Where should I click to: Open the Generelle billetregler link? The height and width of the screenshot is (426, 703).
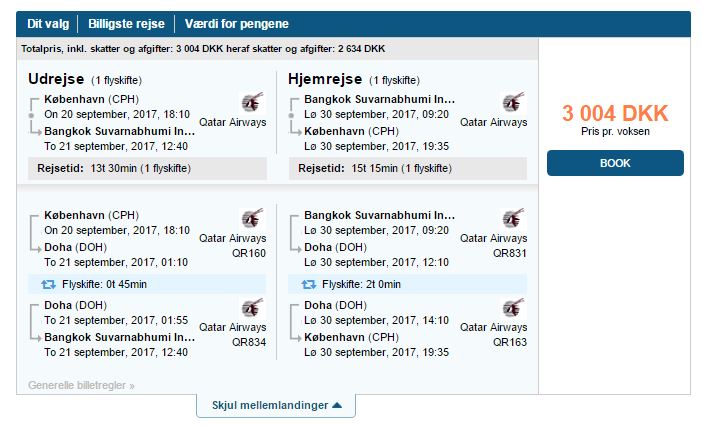click(81, 385)
